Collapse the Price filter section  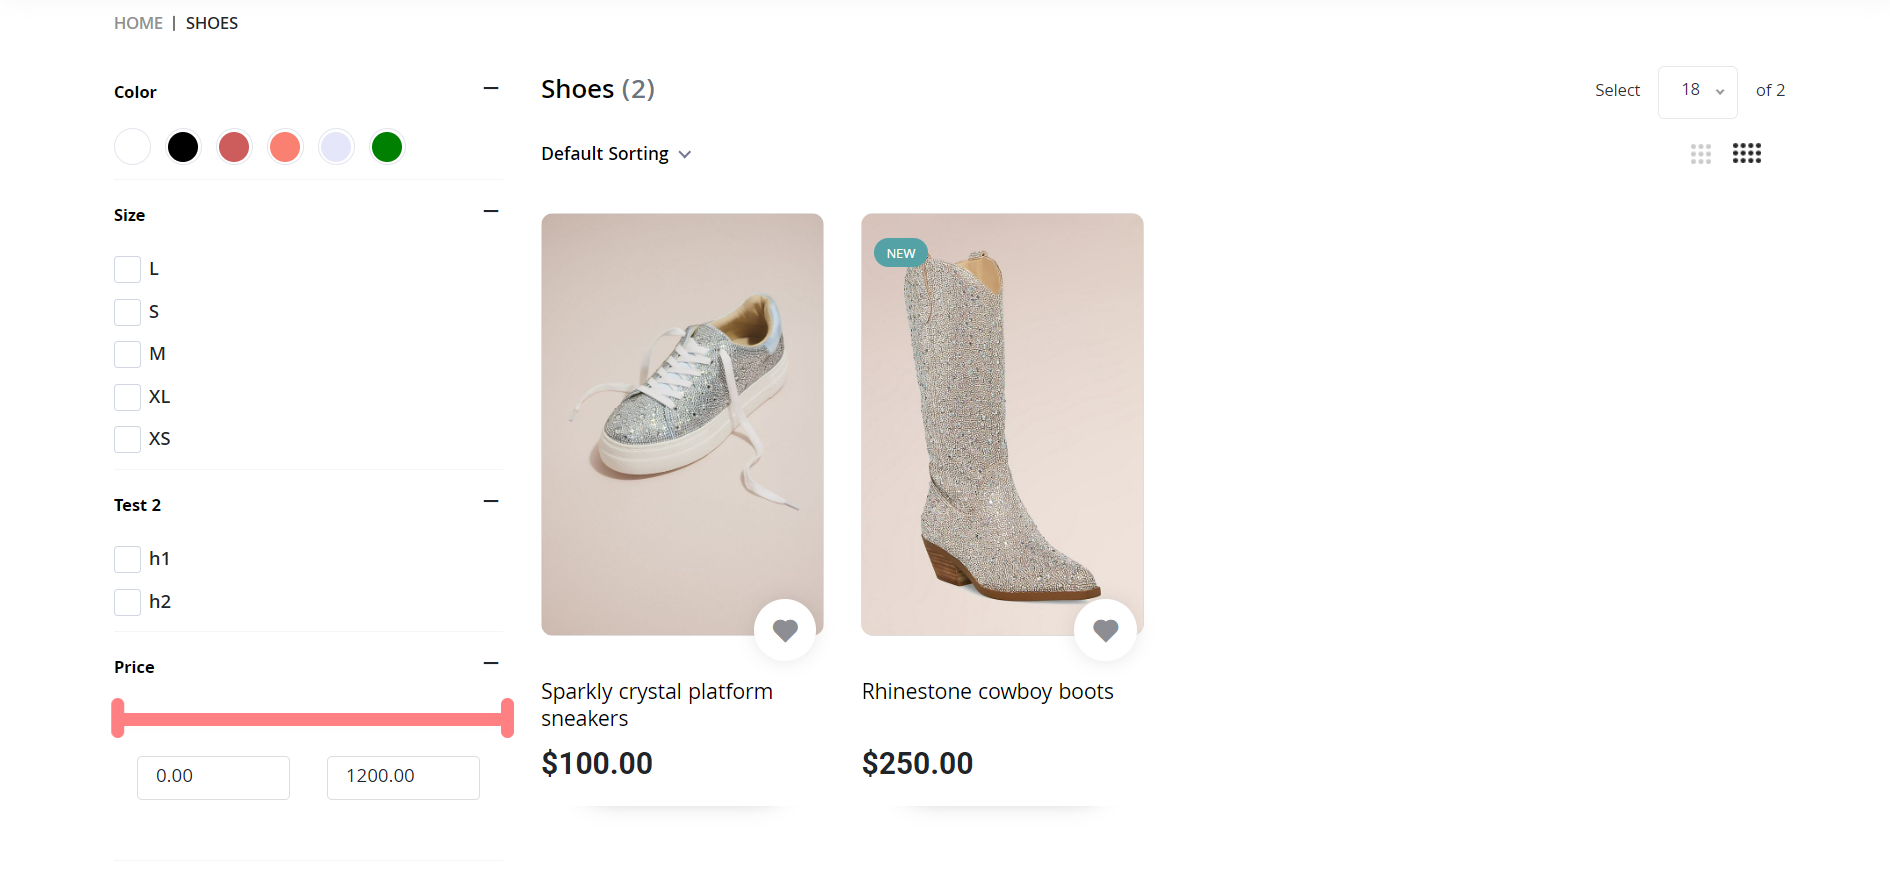coord(491,662)
